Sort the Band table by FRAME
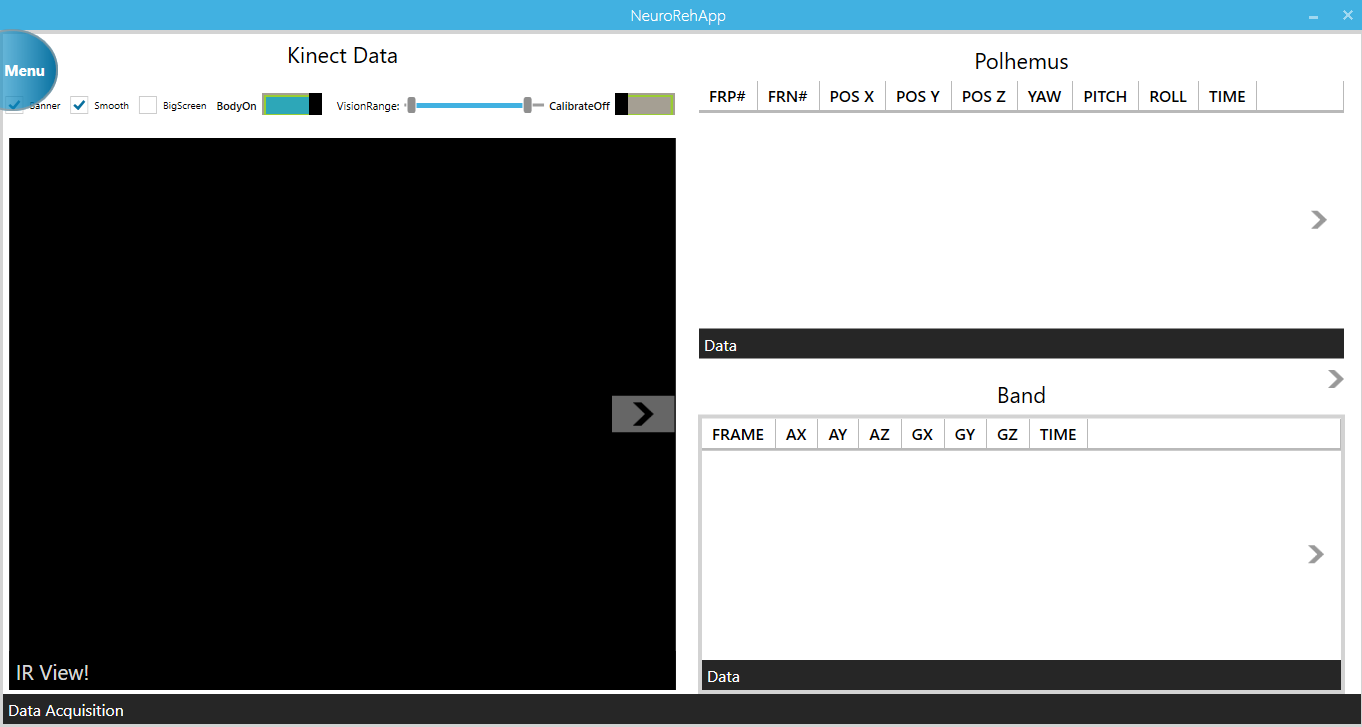This screenshot has width=1362, height=727. [737, 433]
